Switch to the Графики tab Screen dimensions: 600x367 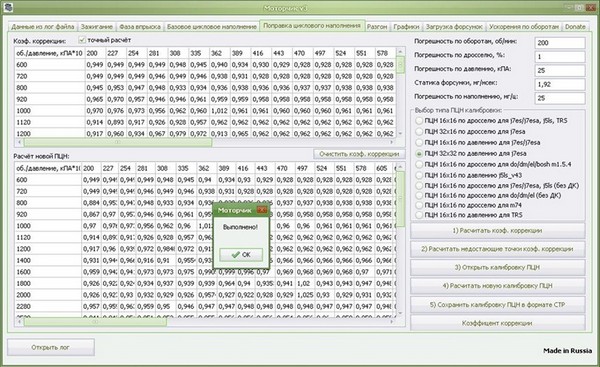[406, 27]
